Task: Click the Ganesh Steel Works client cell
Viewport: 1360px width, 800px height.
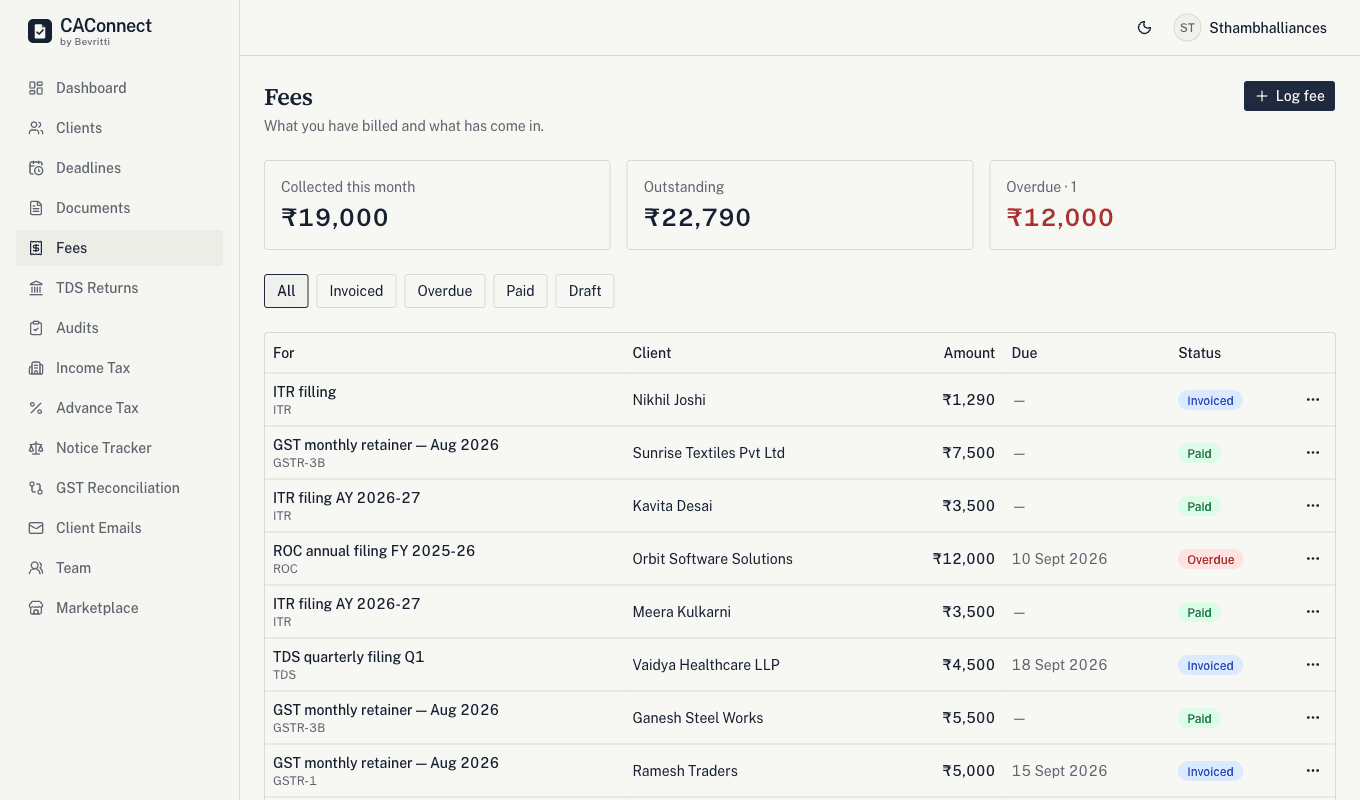Action: click(698, 718)
